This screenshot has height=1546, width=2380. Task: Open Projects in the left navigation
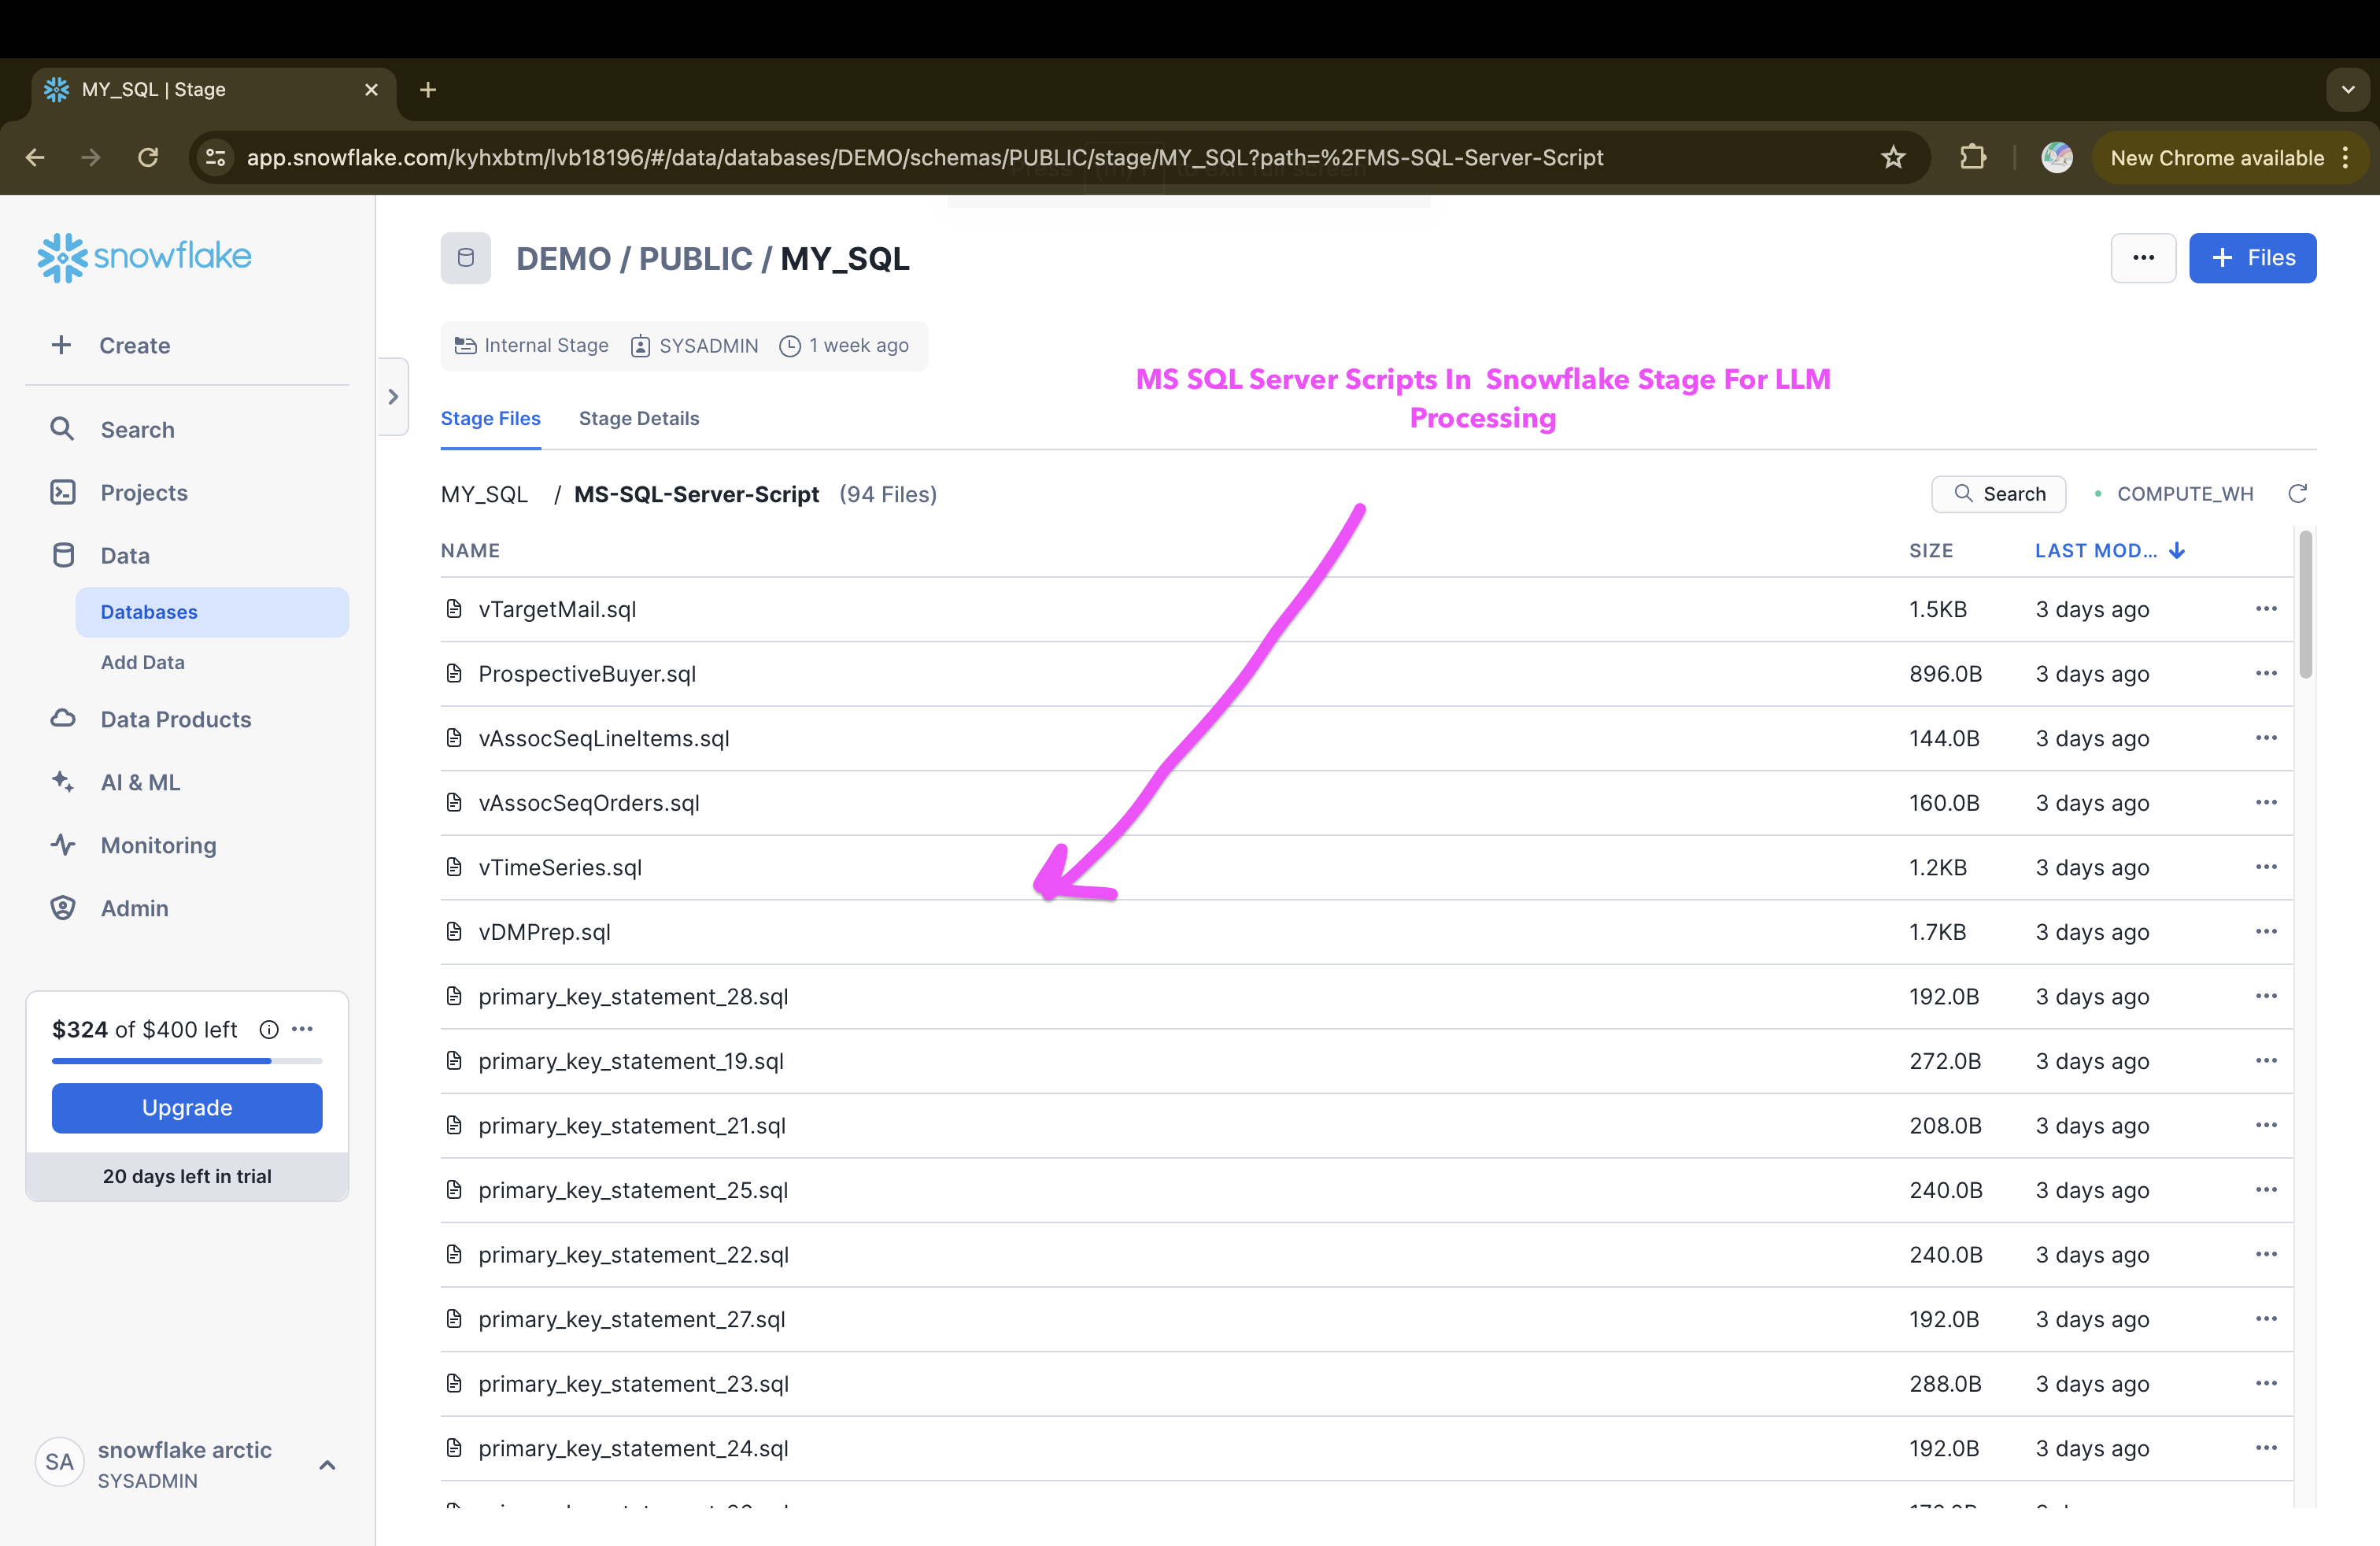[x=144, y=493]
